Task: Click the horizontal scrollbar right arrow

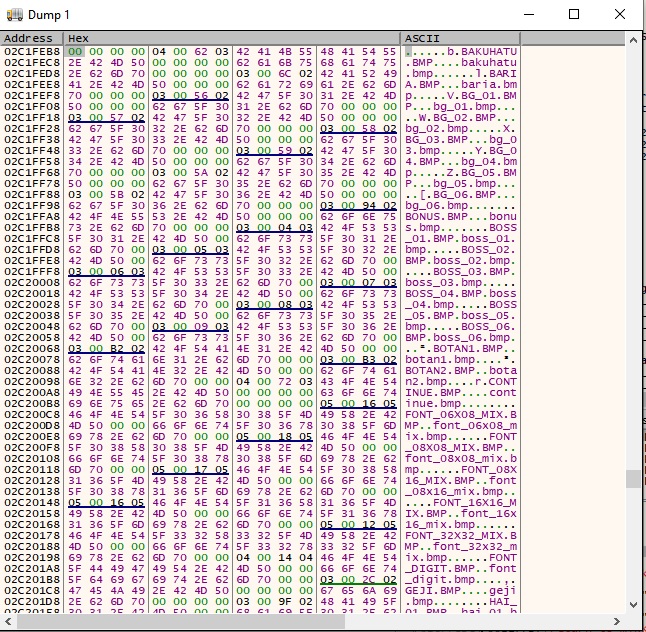Action: [x=619, y=621]
